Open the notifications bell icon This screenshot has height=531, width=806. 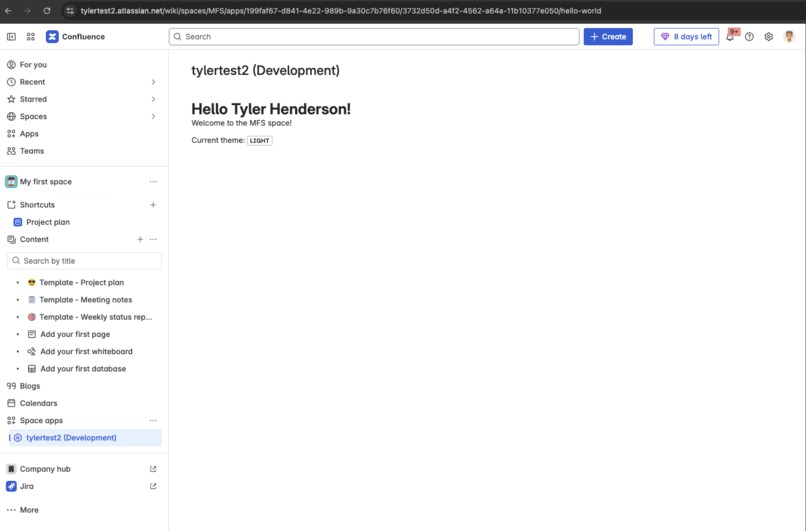(x=730, y=36)
